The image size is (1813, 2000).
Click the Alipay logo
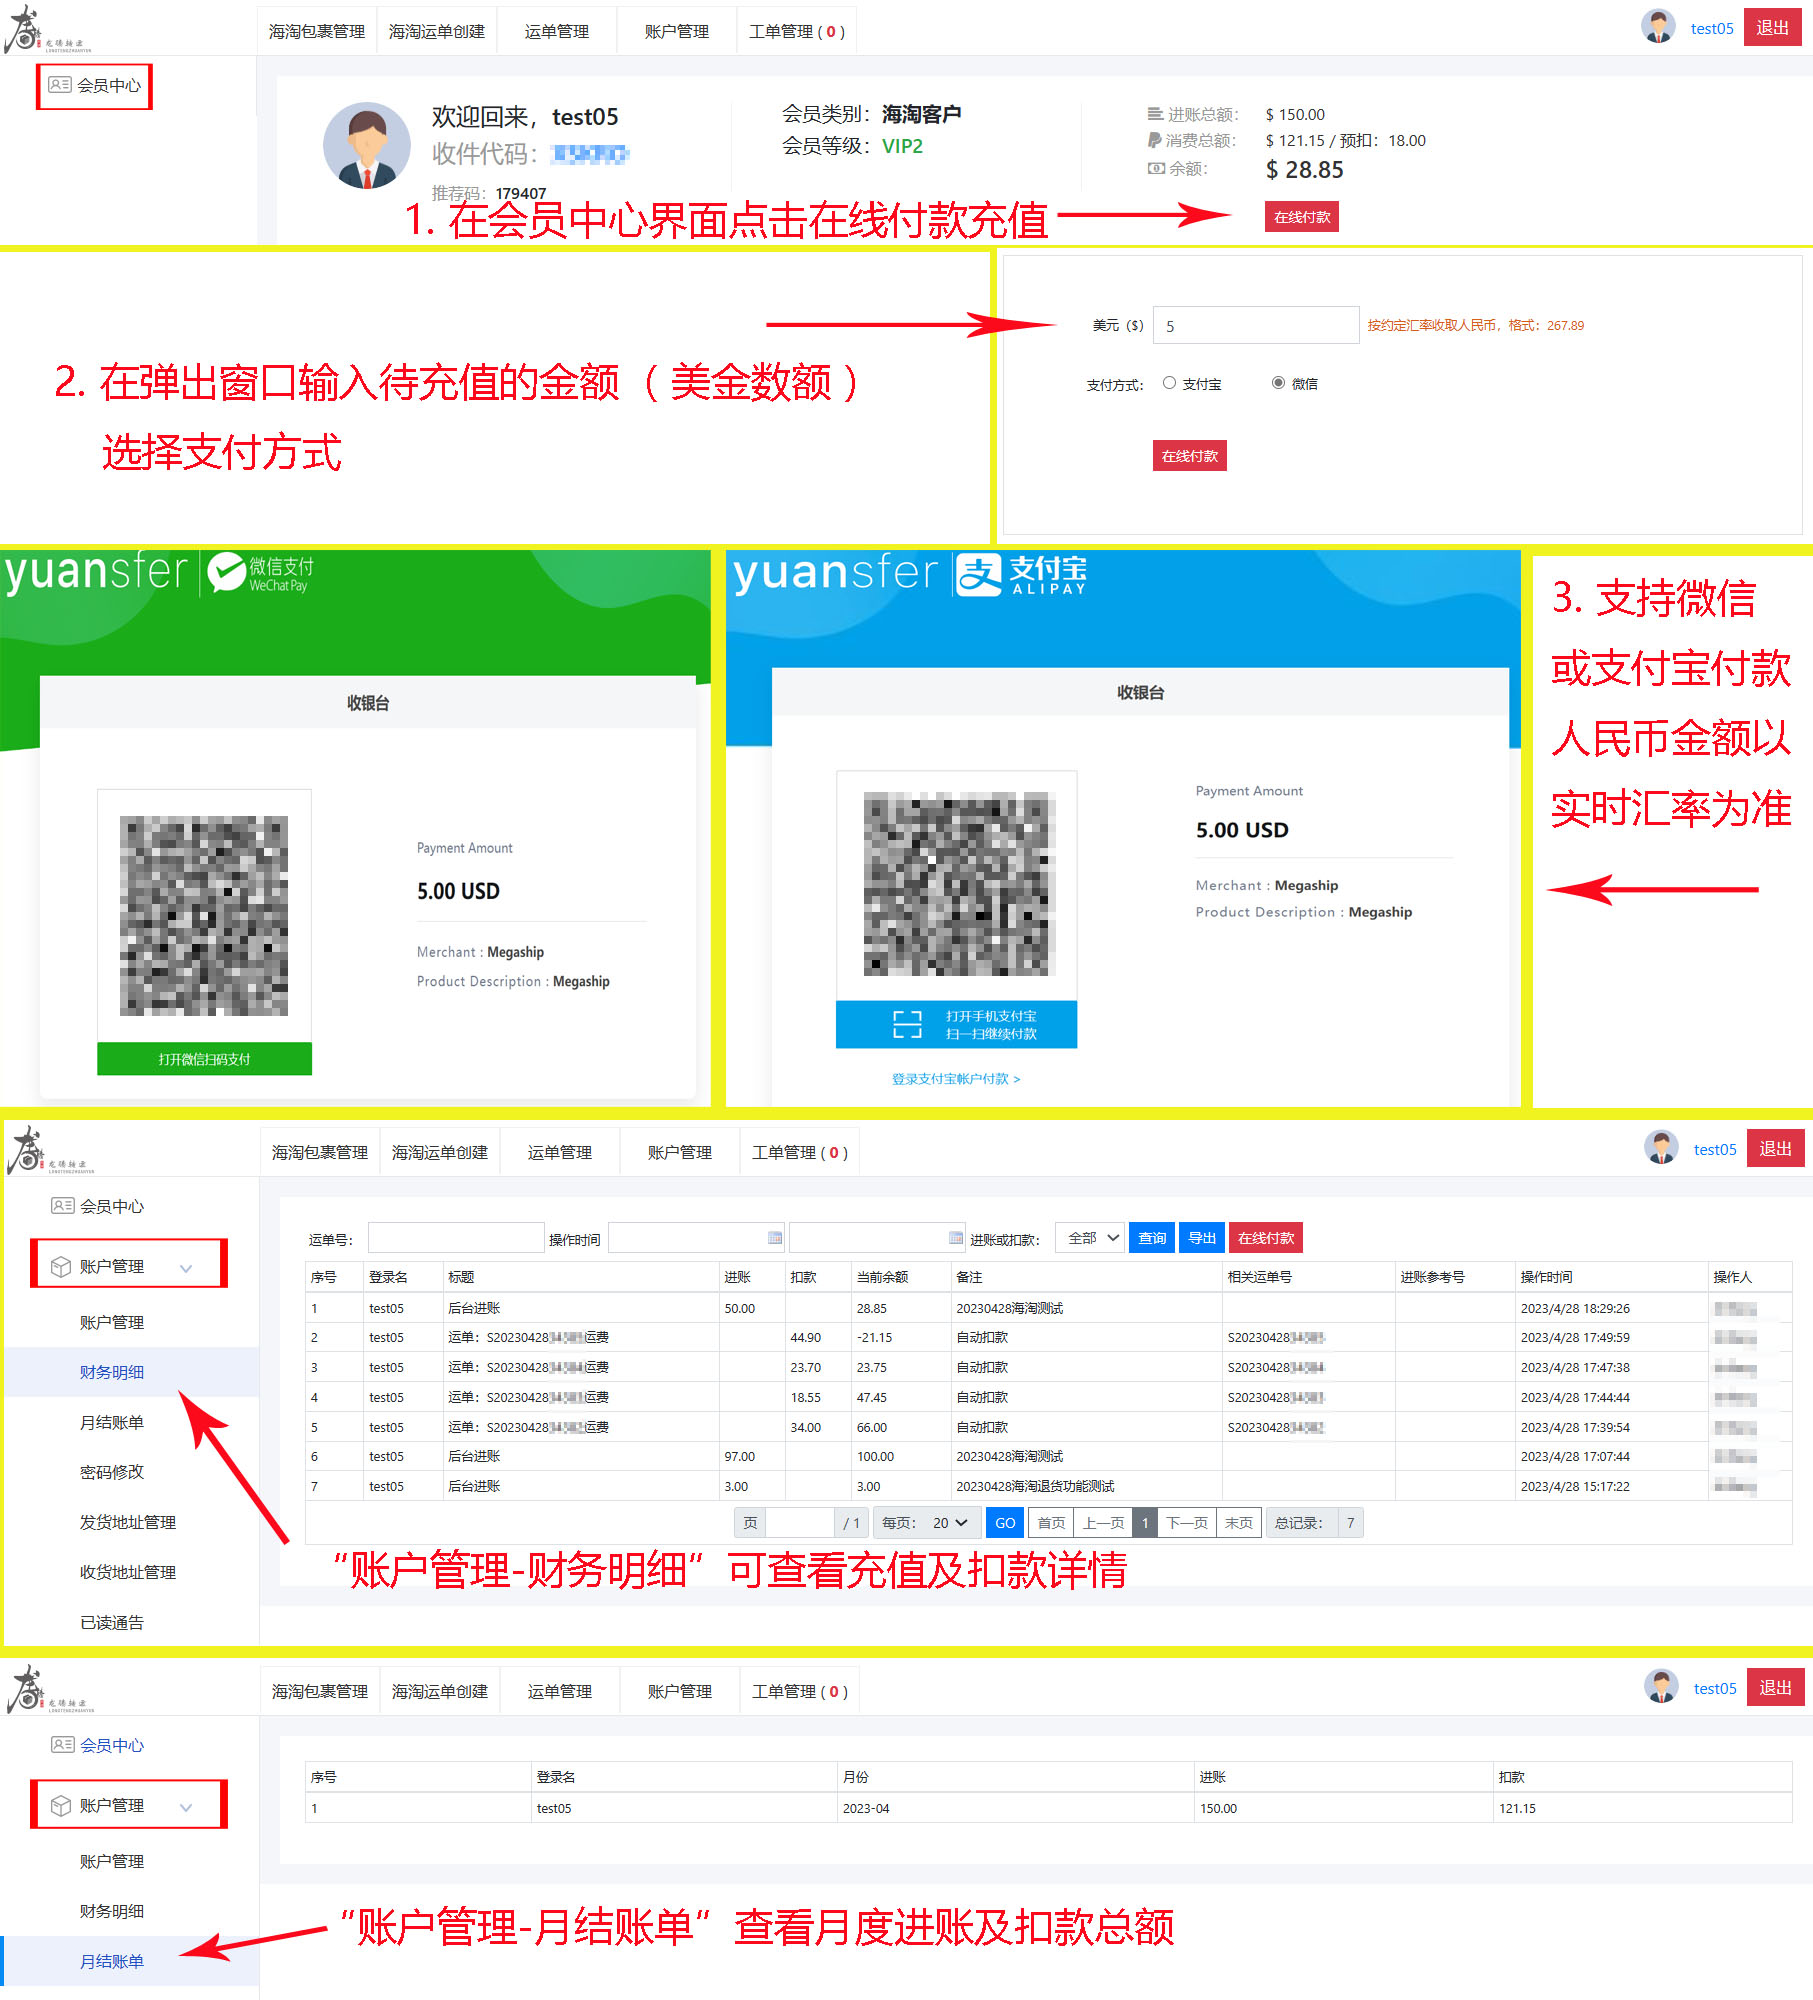click(1021, 575)
